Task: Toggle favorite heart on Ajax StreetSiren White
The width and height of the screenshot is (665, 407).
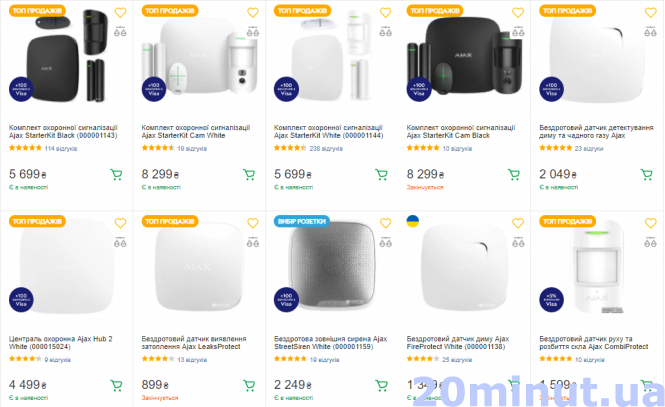Action: tap(386, 223)
